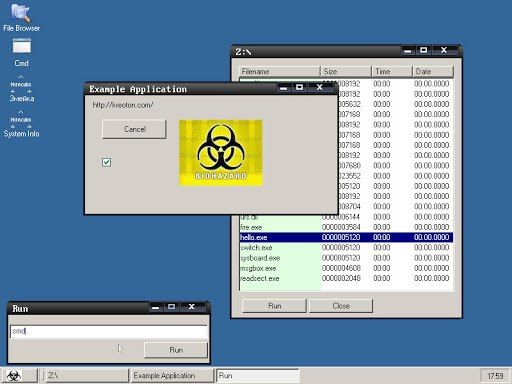Maximize the Z:\ window
This screenshot has width=512, height=384.
[x=423, y=51]
